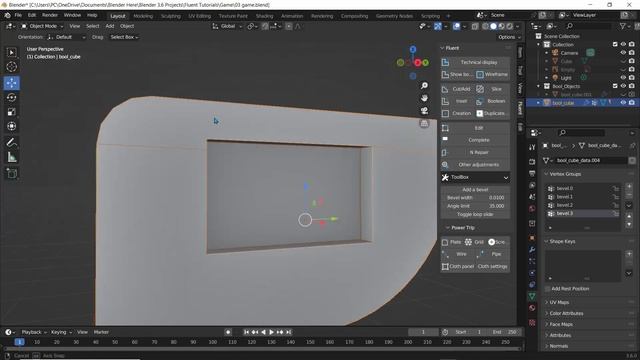Open the File menu
The width and height of the screenshot is (640, 360).
tap(18, 15)
